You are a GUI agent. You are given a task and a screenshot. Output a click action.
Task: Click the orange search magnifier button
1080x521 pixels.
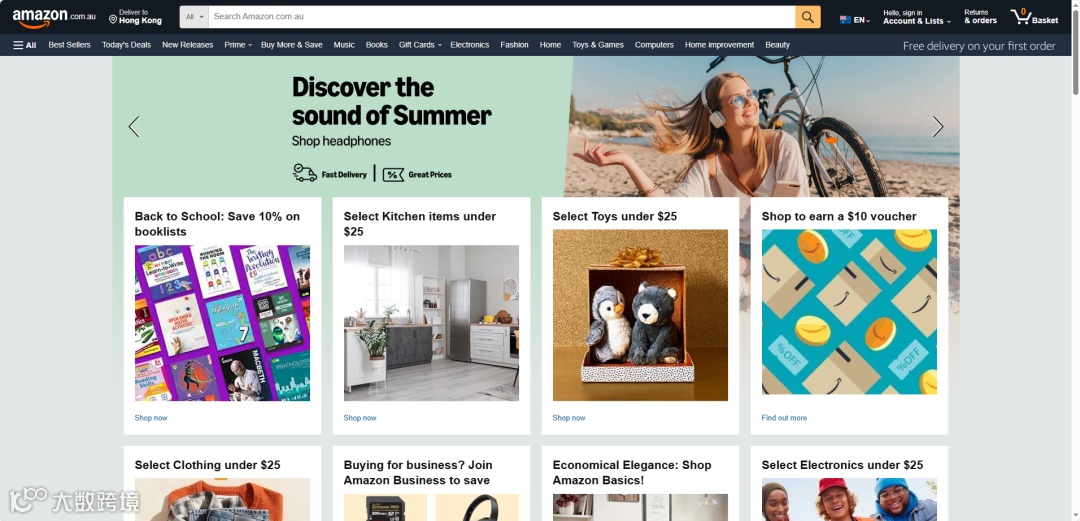807,17
